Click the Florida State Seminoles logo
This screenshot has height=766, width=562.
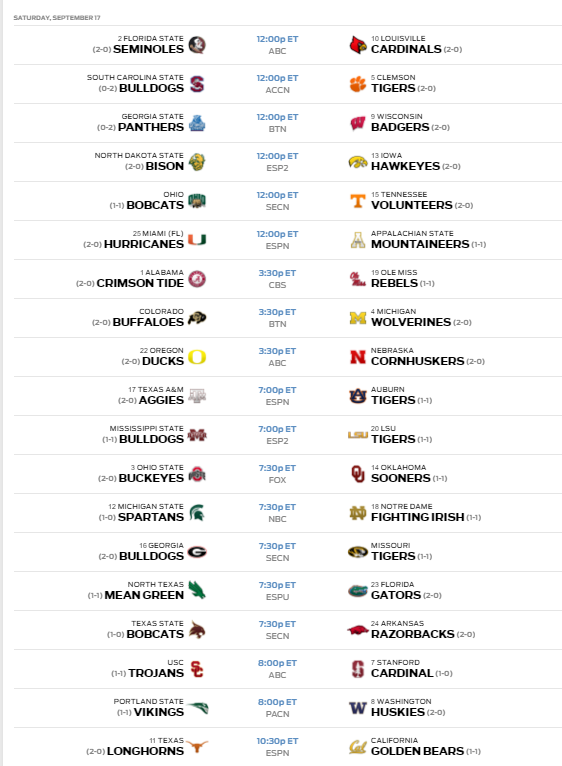coord(197,45)
